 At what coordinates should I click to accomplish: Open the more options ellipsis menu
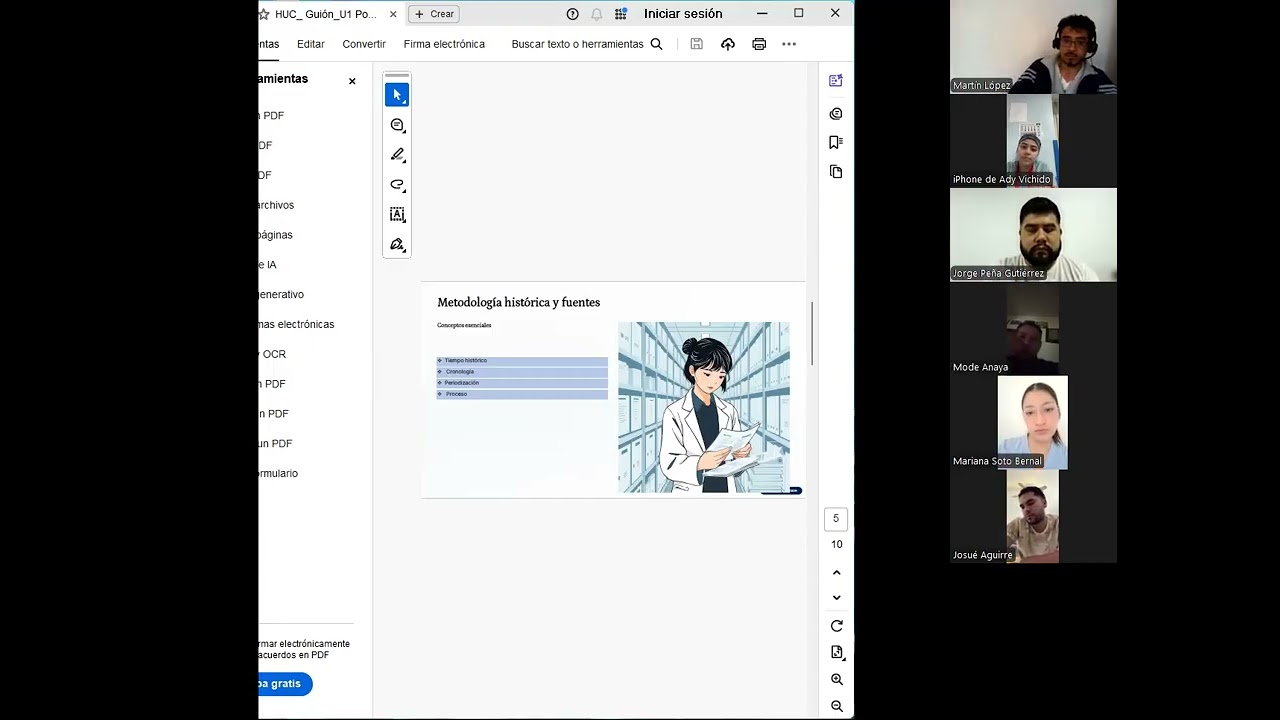[789, 44]
